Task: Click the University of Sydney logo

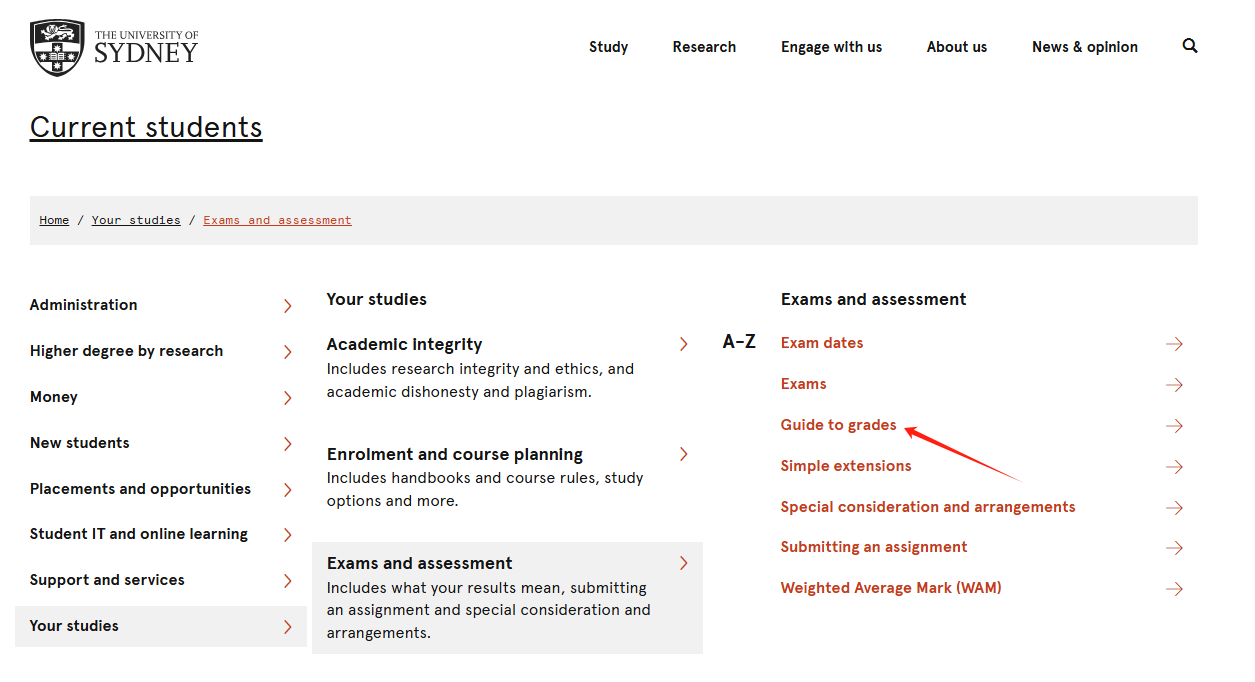Action: pos(114,47)
